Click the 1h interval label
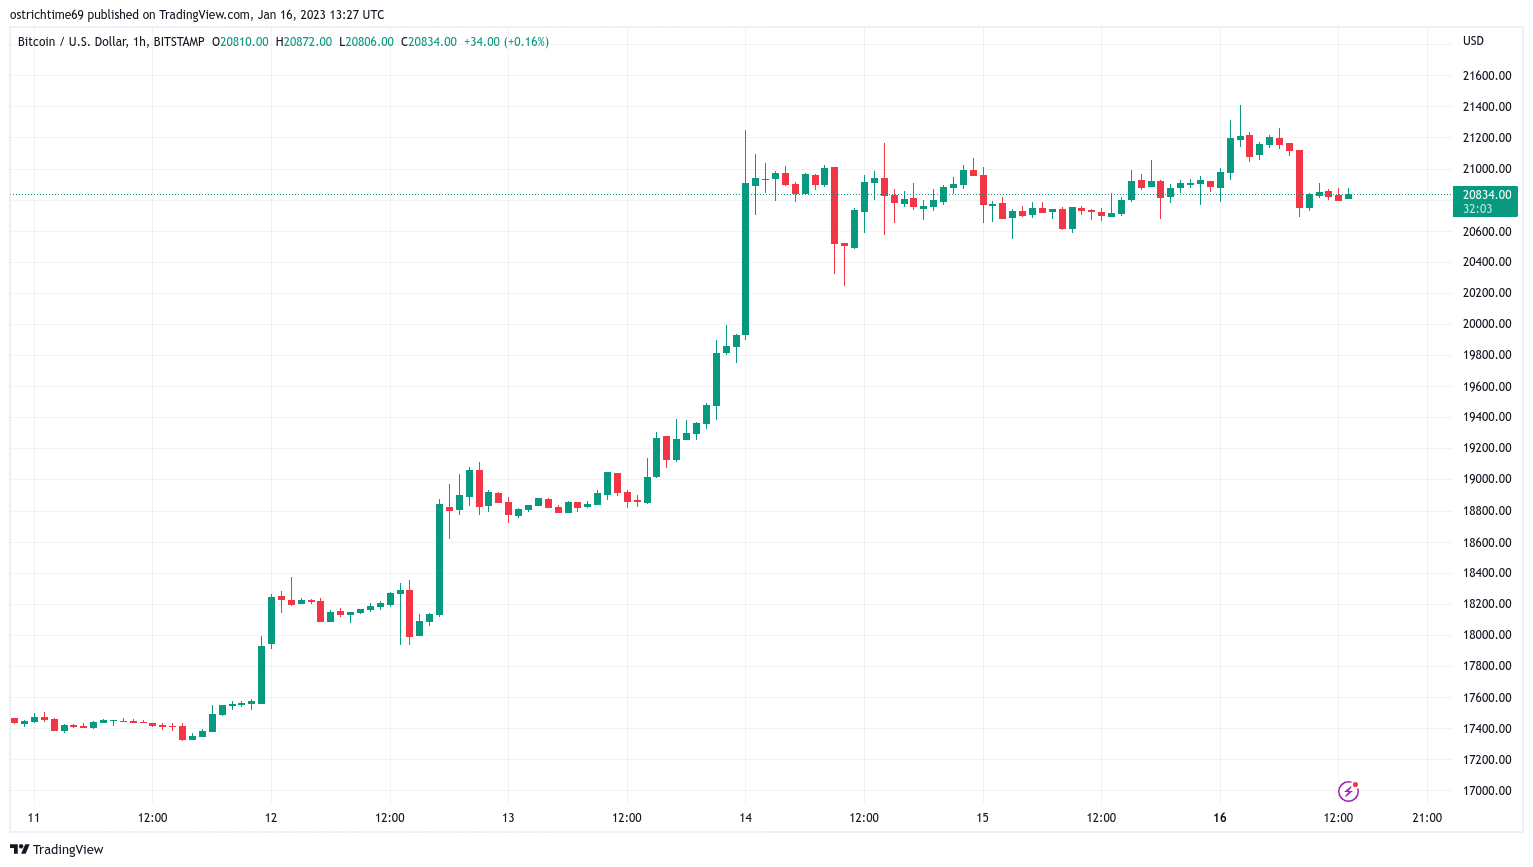1533x867 pixels. 140,42
